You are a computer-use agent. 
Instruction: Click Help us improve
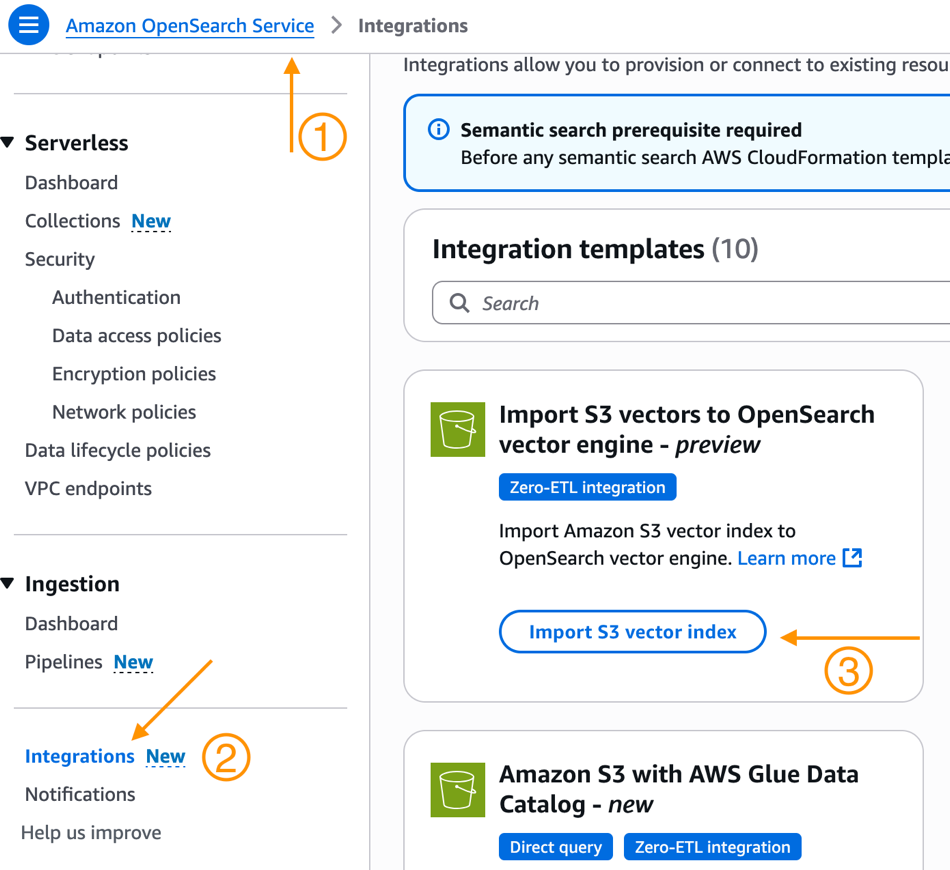91,832
